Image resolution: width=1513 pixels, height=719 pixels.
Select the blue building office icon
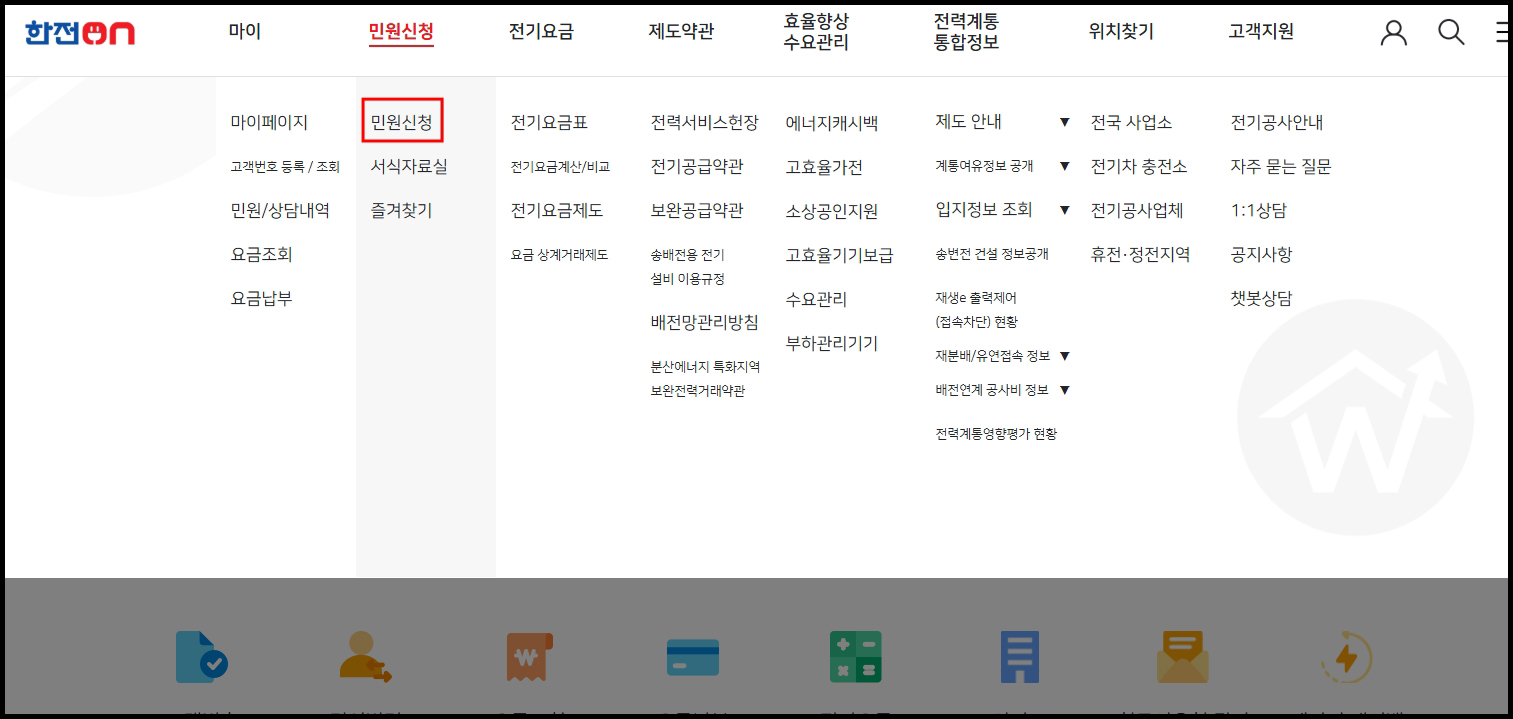pos(1019,659)
